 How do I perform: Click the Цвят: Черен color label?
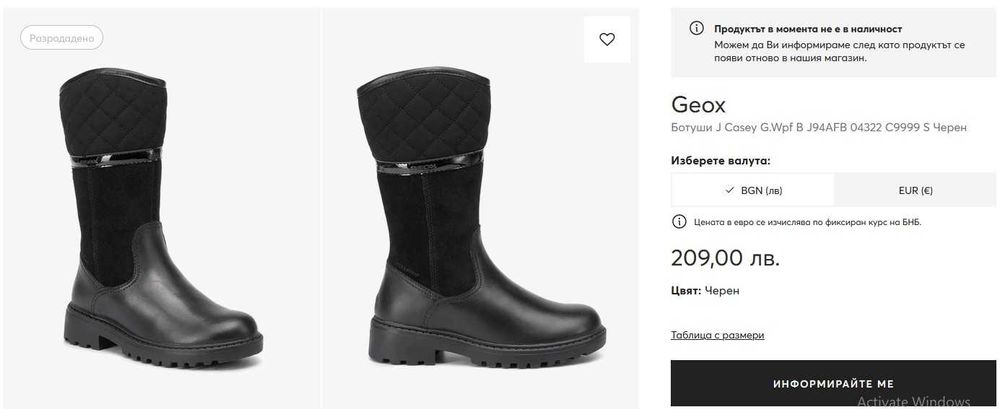[x=705, y=291]
